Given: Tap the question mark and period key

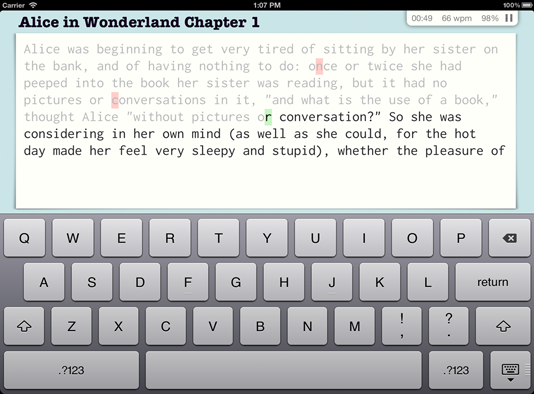Looking at the screenshot, I should click(449, 326).
